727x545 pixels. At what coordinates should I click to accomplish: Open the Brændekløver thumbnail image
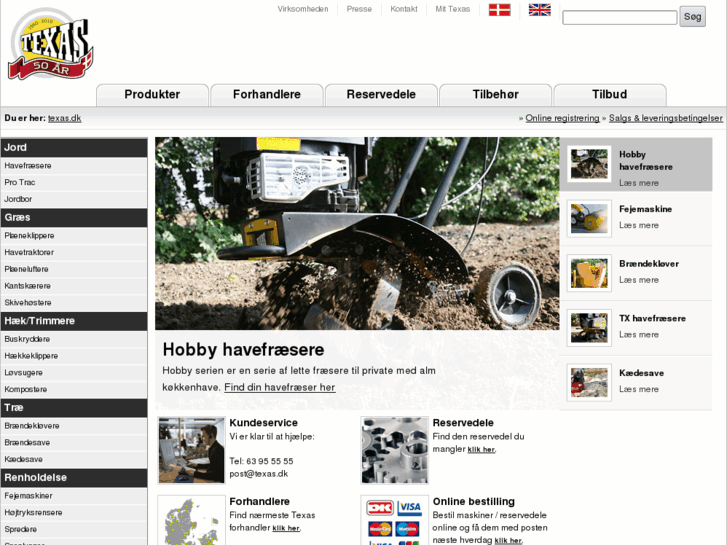[589, 273]
